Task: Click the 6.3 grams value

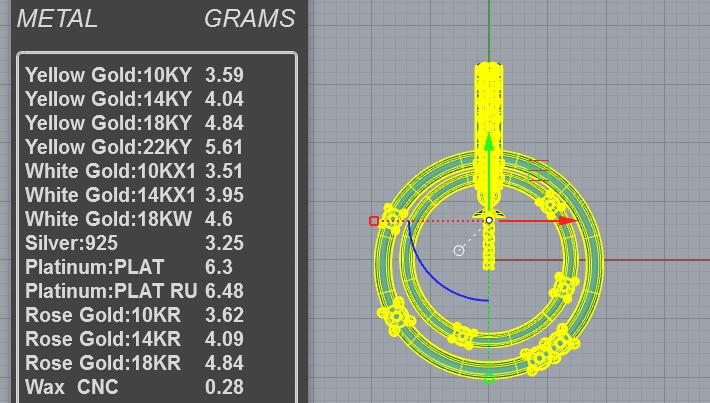Action: [x=219, y=267]
